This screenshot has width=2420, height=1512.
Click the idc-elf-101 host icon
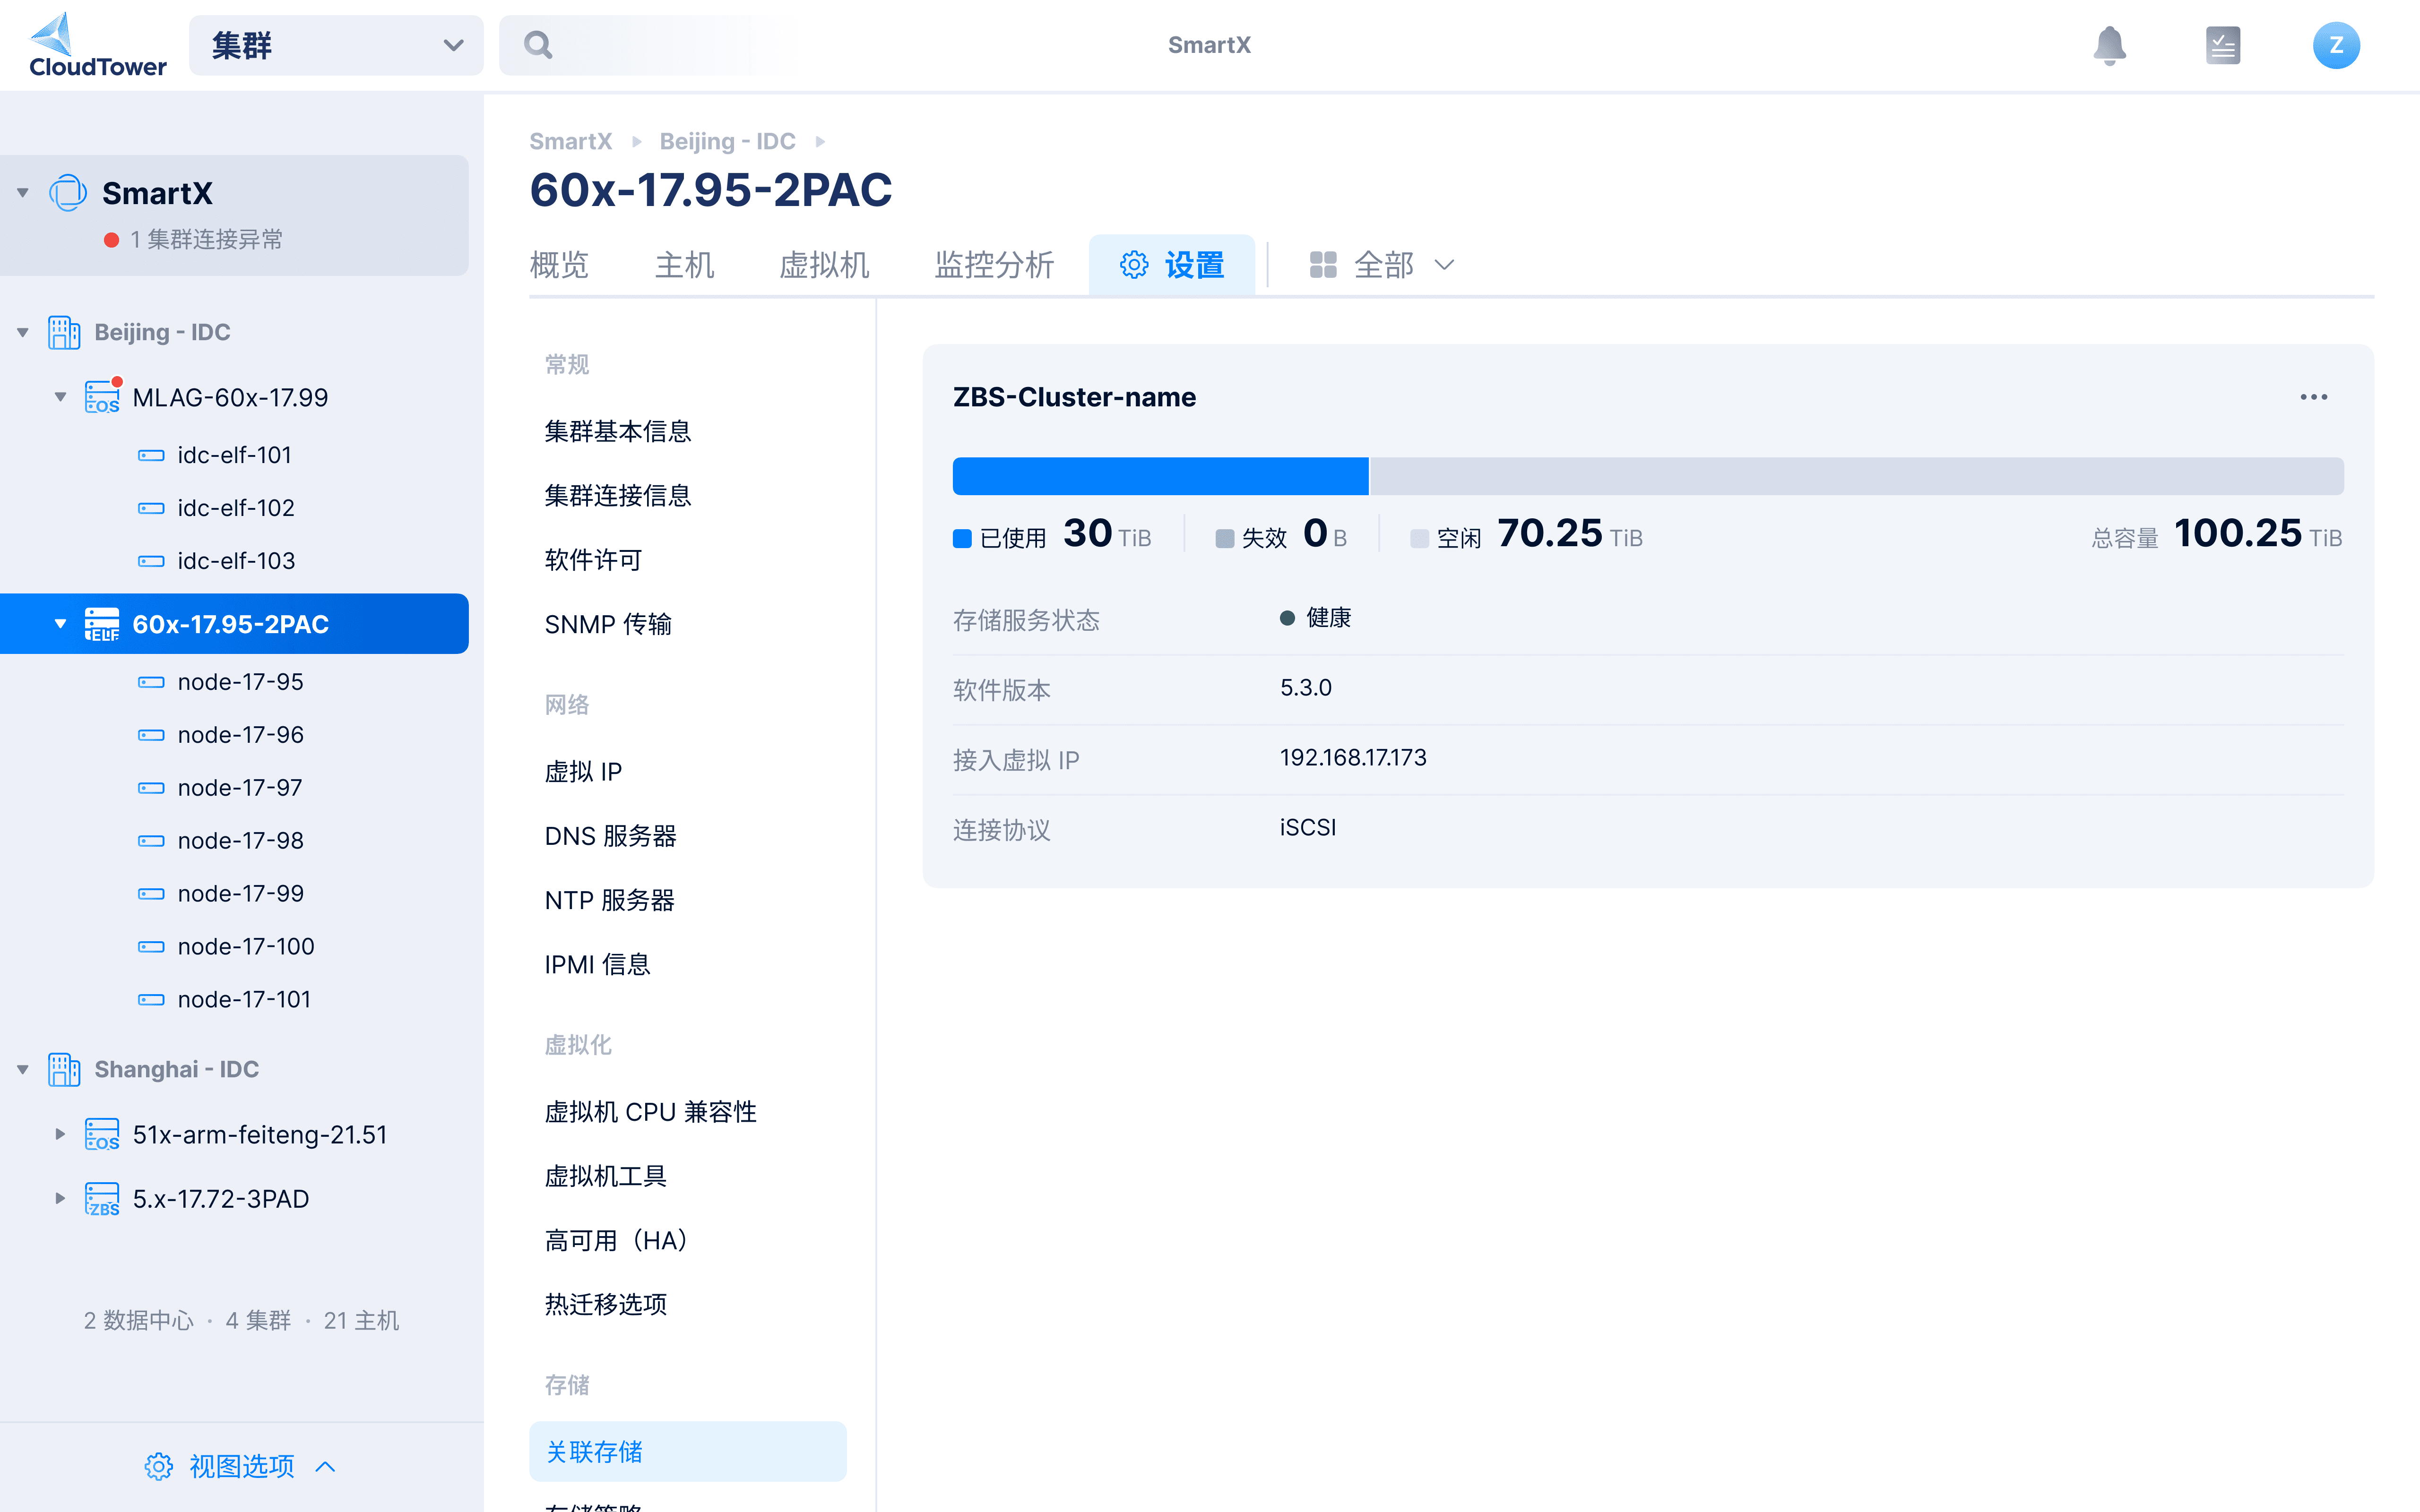tap(151, 455)
